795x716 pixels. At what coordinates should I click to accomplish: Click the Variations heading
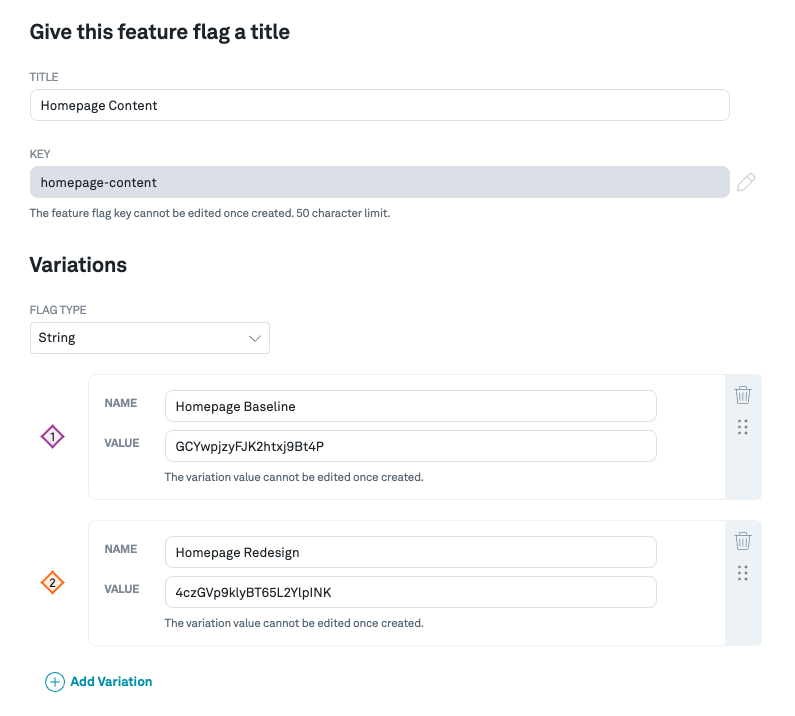78,265
